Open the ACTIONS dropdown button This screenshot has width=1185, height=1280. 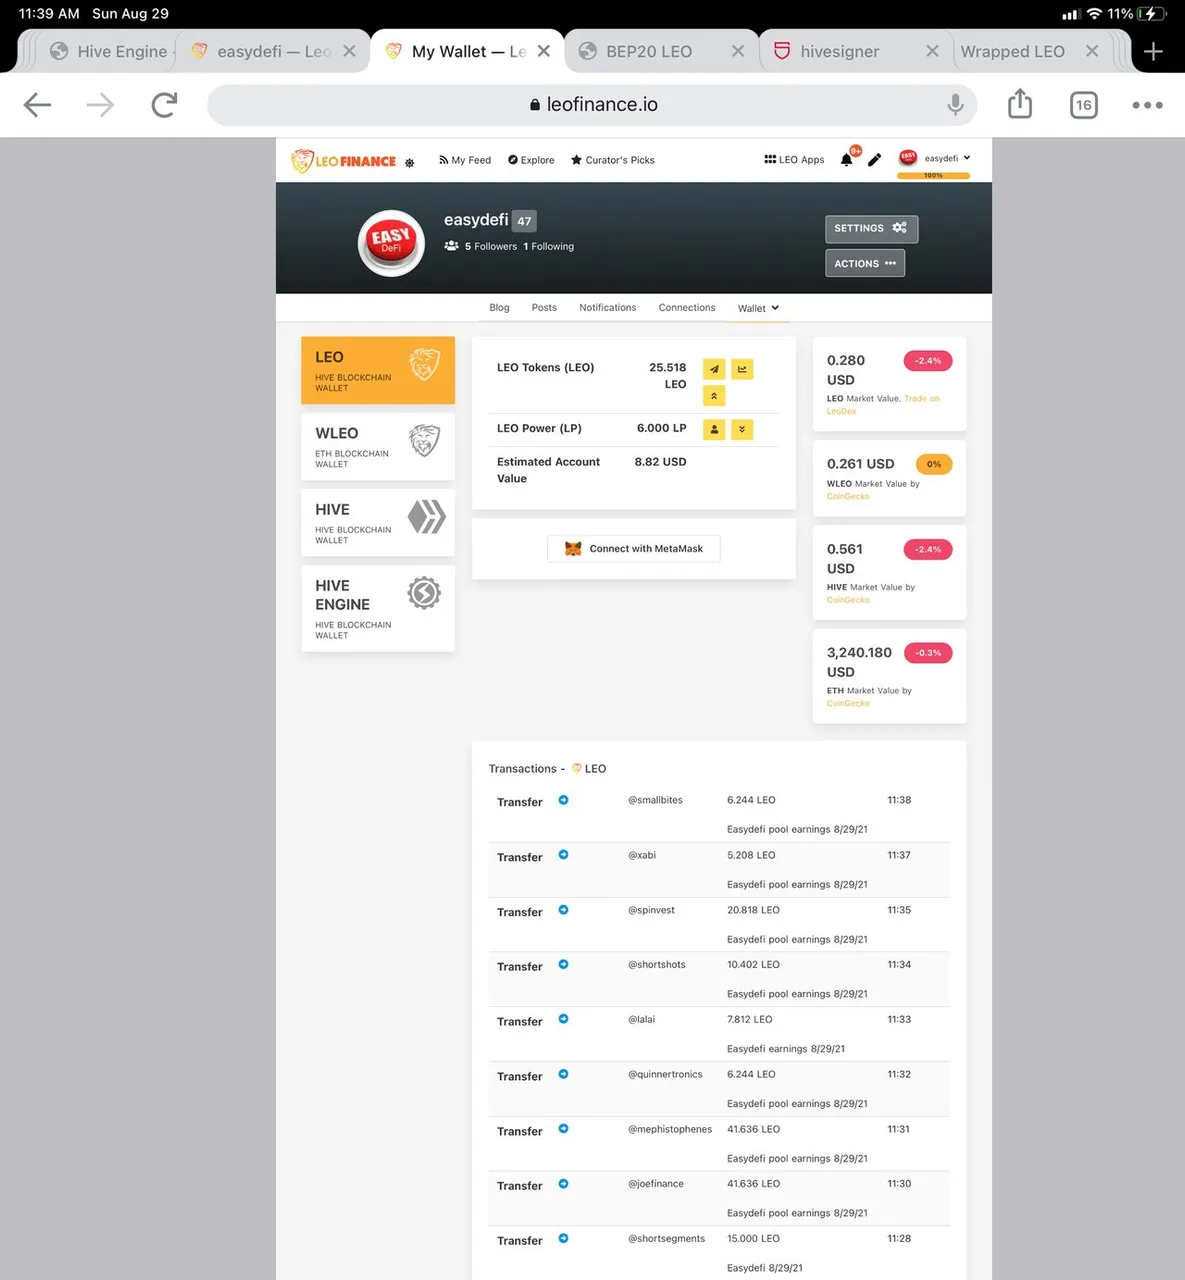tap(865, 264)
